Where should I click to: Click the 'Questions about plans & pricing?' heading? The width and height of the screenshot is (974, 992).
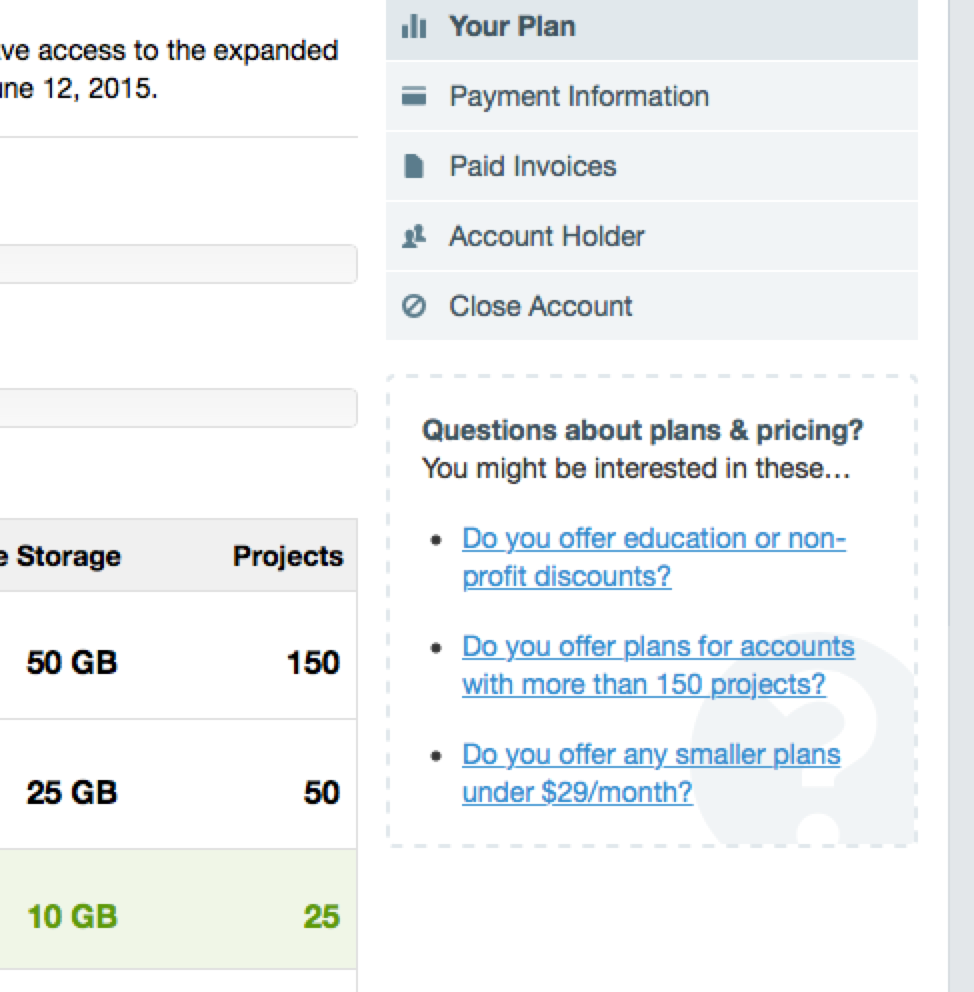point(643,430)
